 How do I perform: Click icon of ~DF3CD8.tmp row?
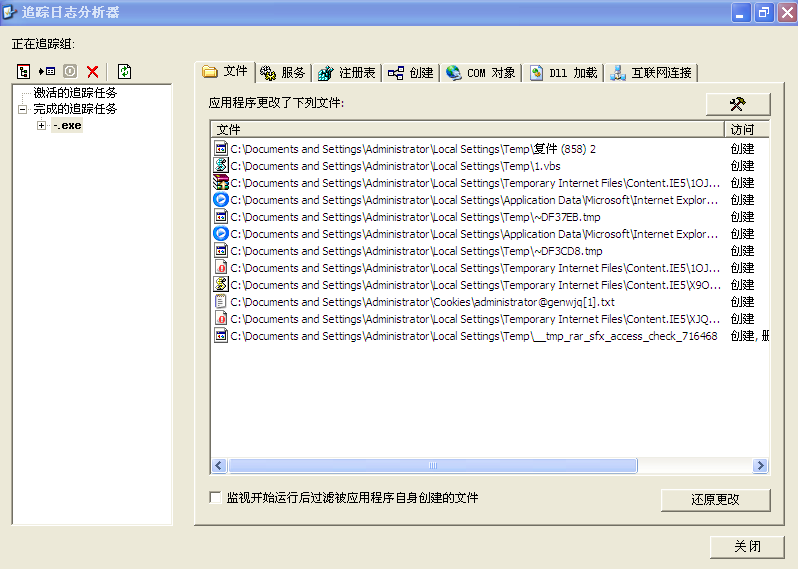click(x=220, y=251)
